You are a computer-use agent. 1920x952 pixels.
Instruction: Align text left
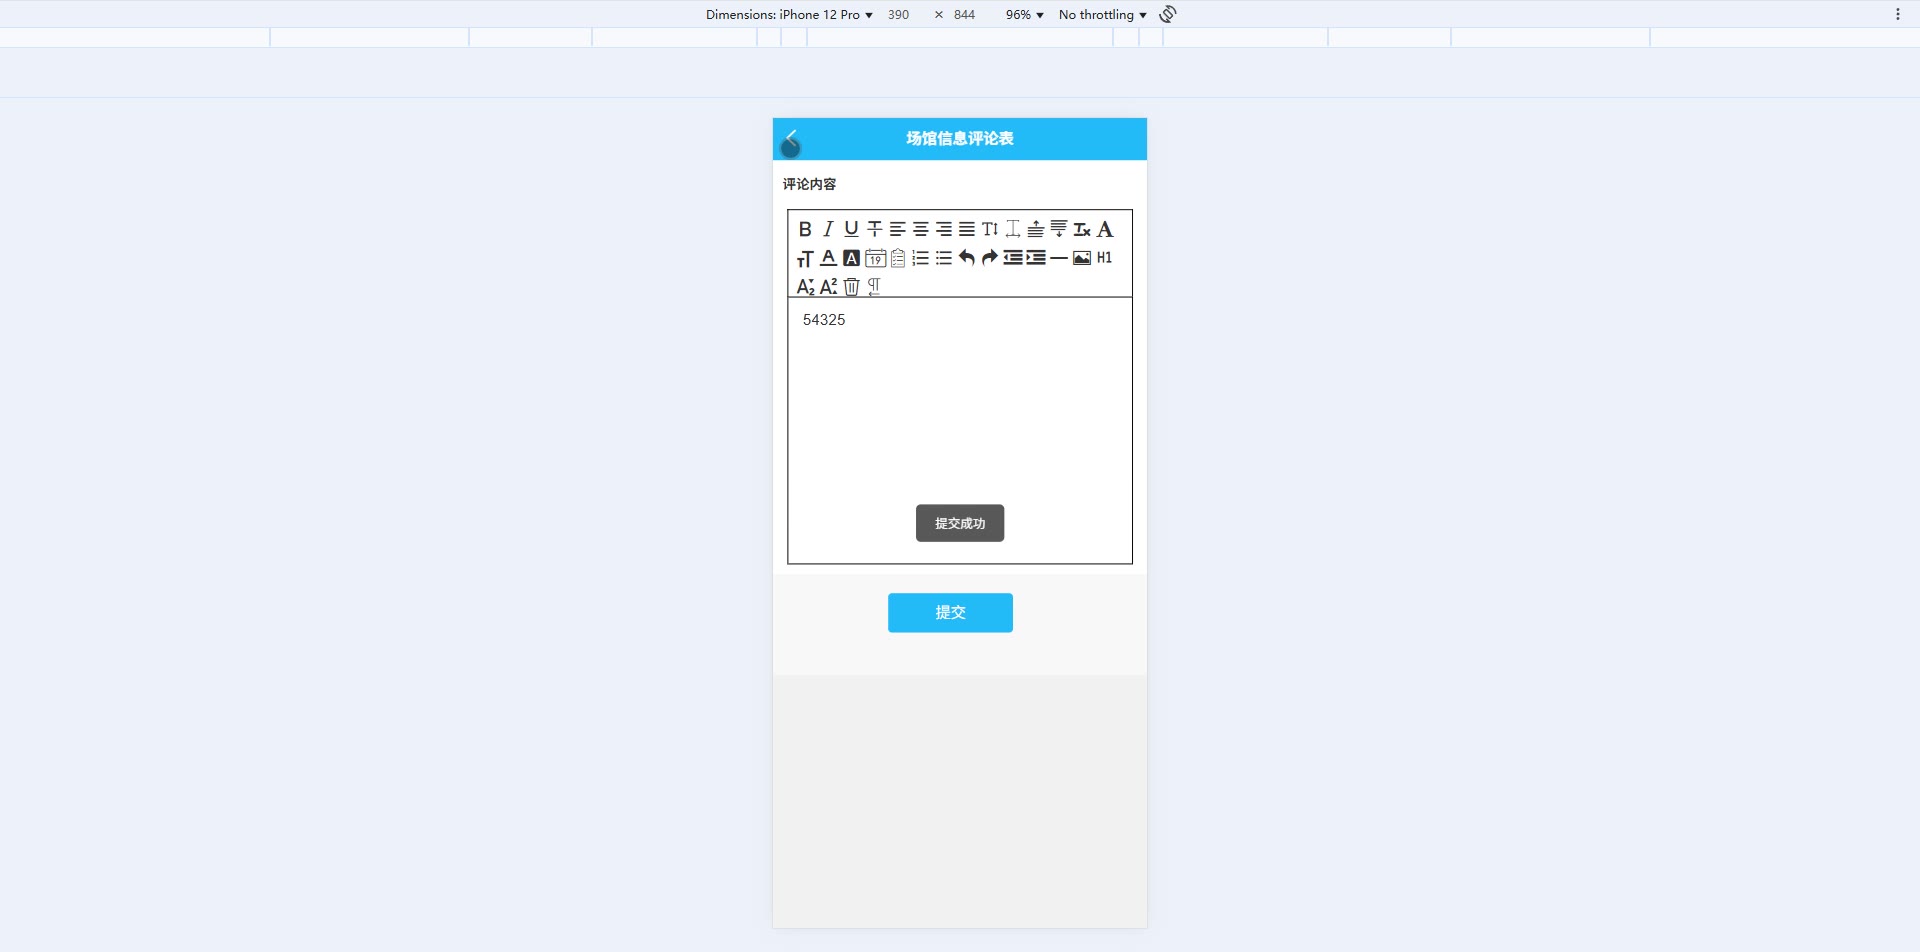tap(897, 229)
